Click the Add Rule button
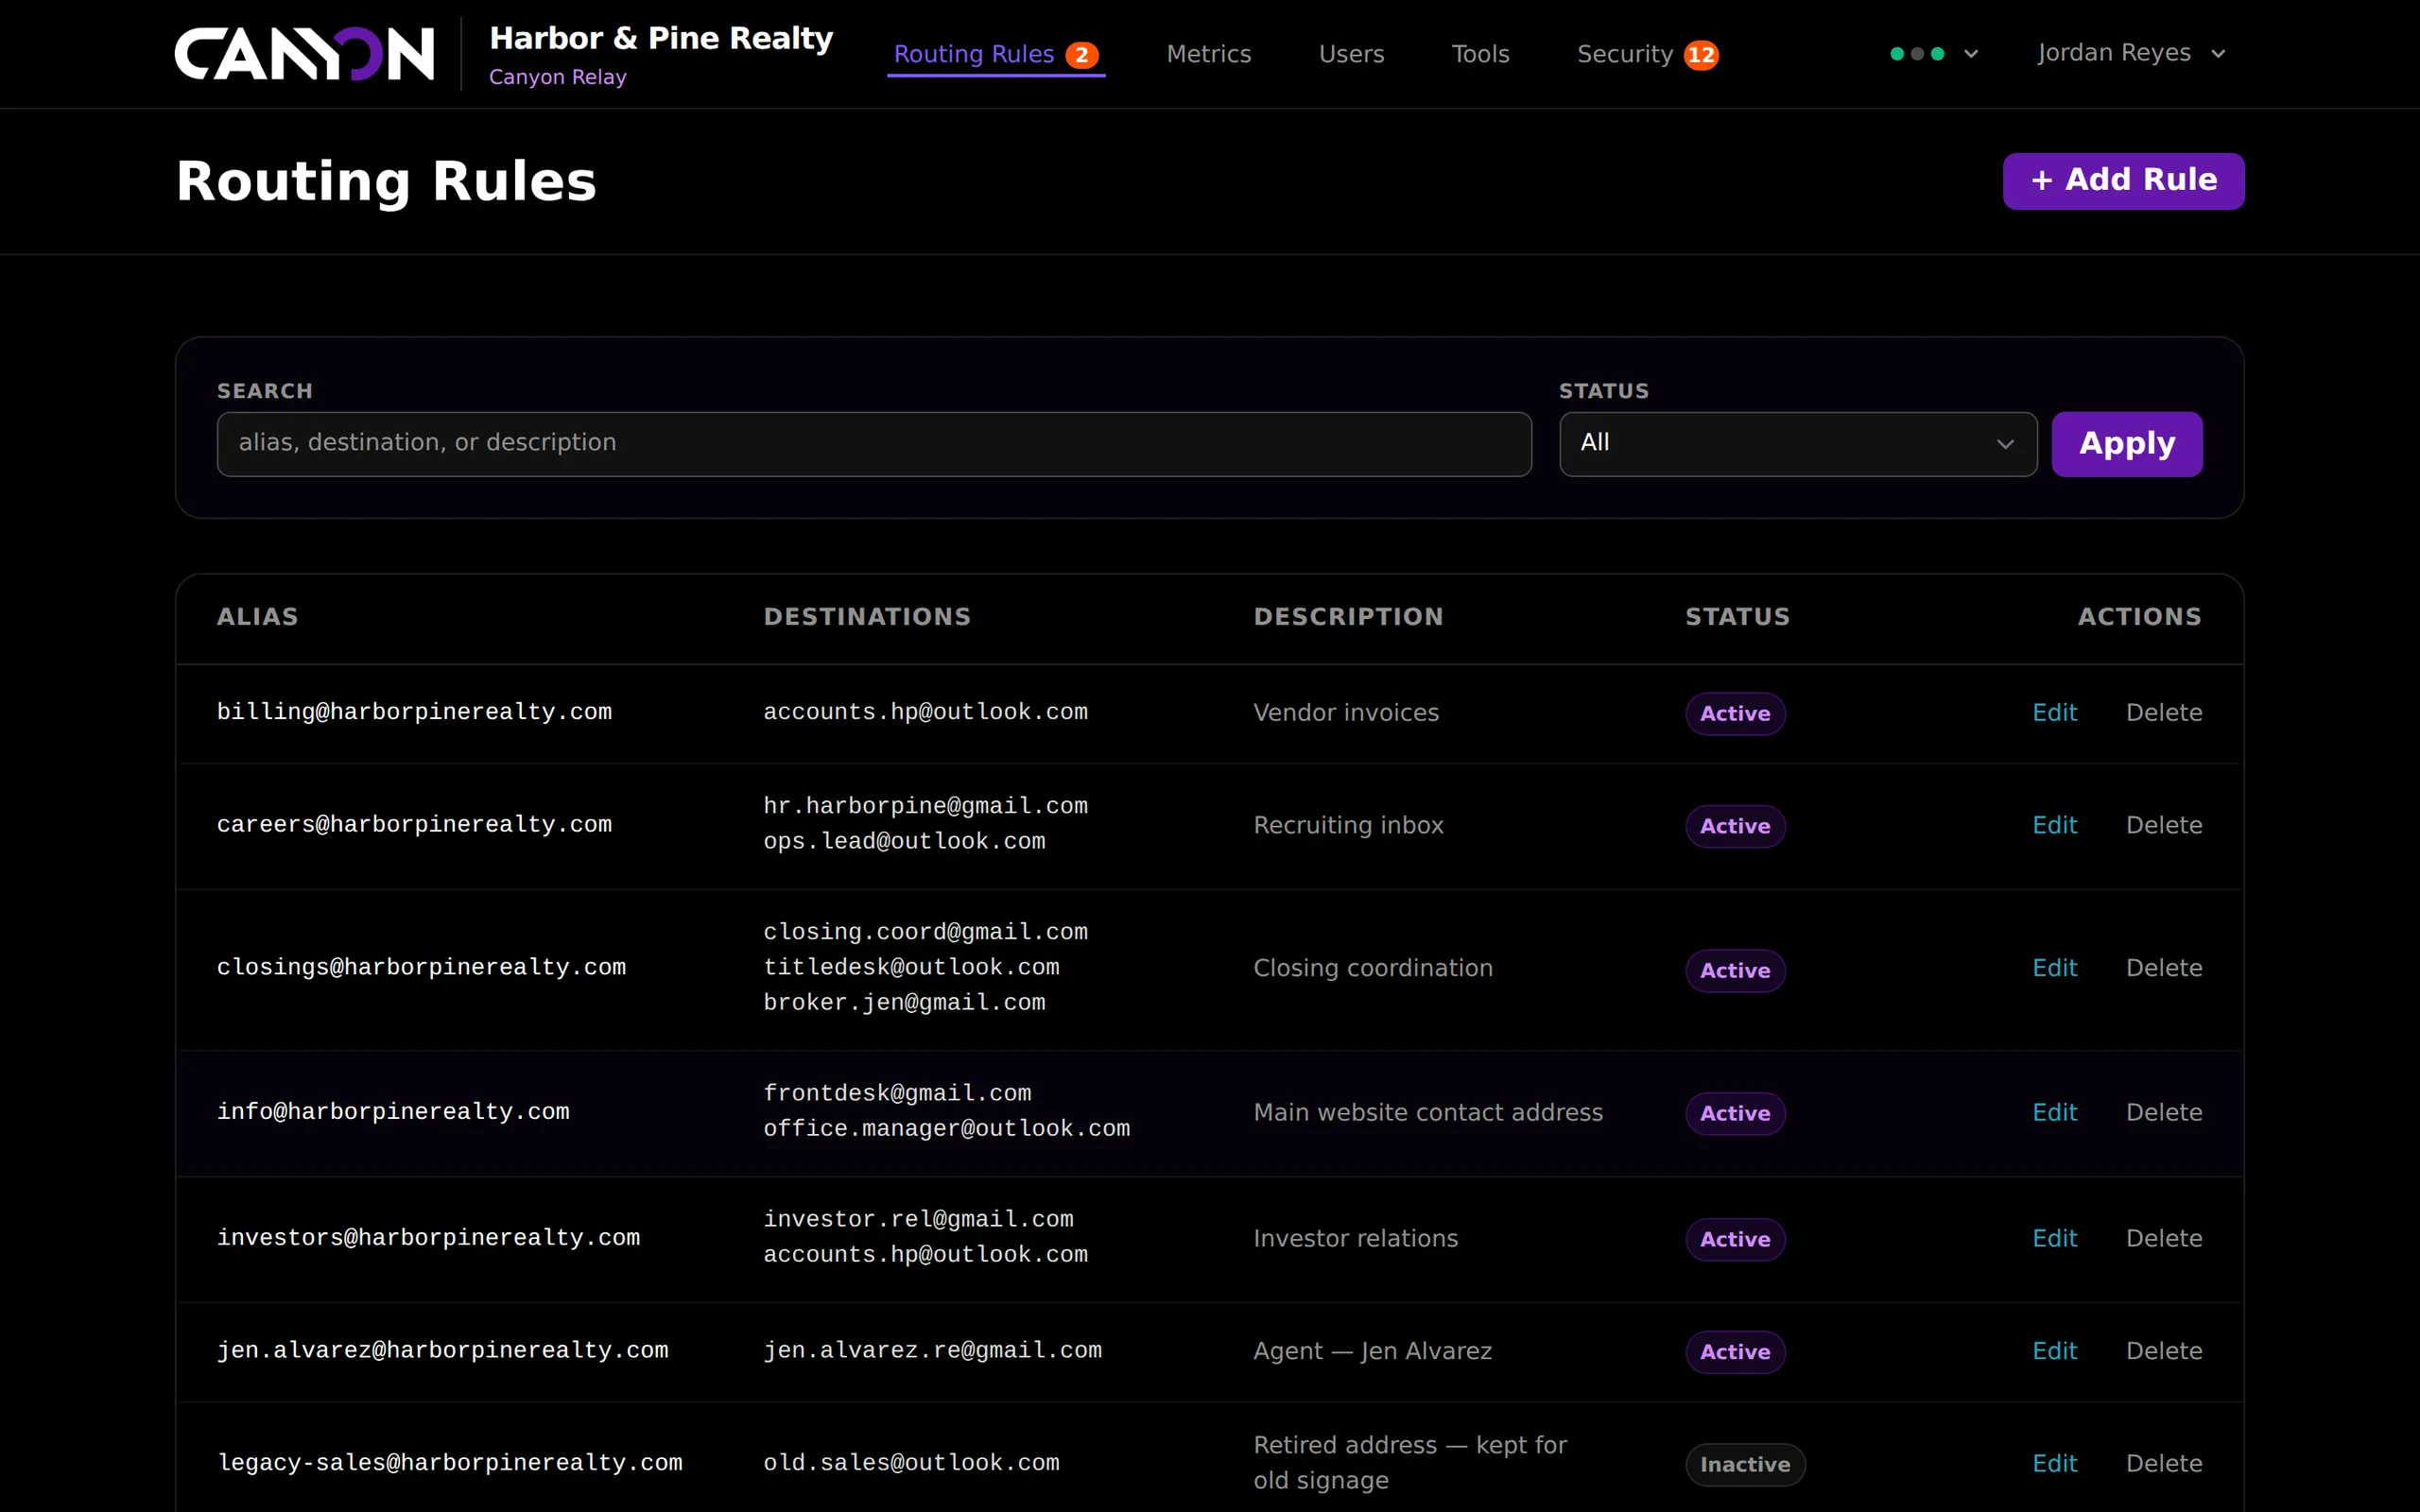Viewport: 2420px width, 1512px height. click(x=2123, y=181)
